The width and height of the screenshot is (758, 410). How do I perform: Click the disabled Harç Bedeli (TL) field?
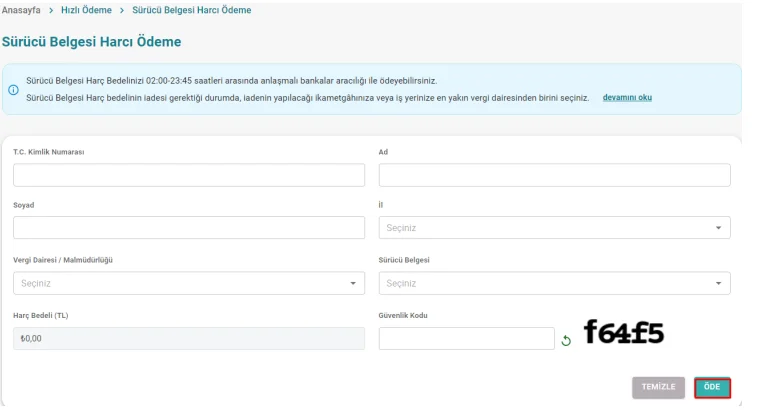189,338
